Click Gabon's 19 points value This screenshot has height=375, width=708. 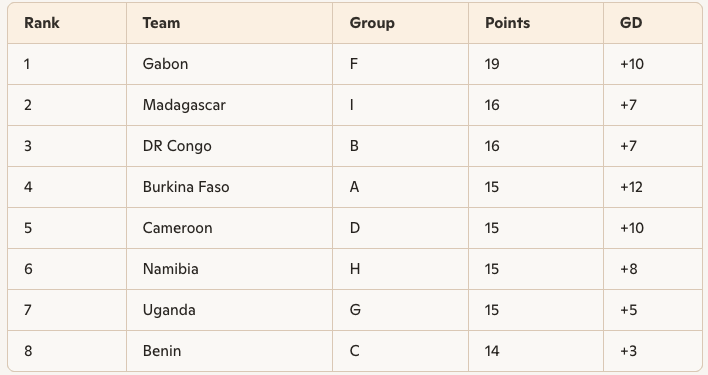click(492, 64)
